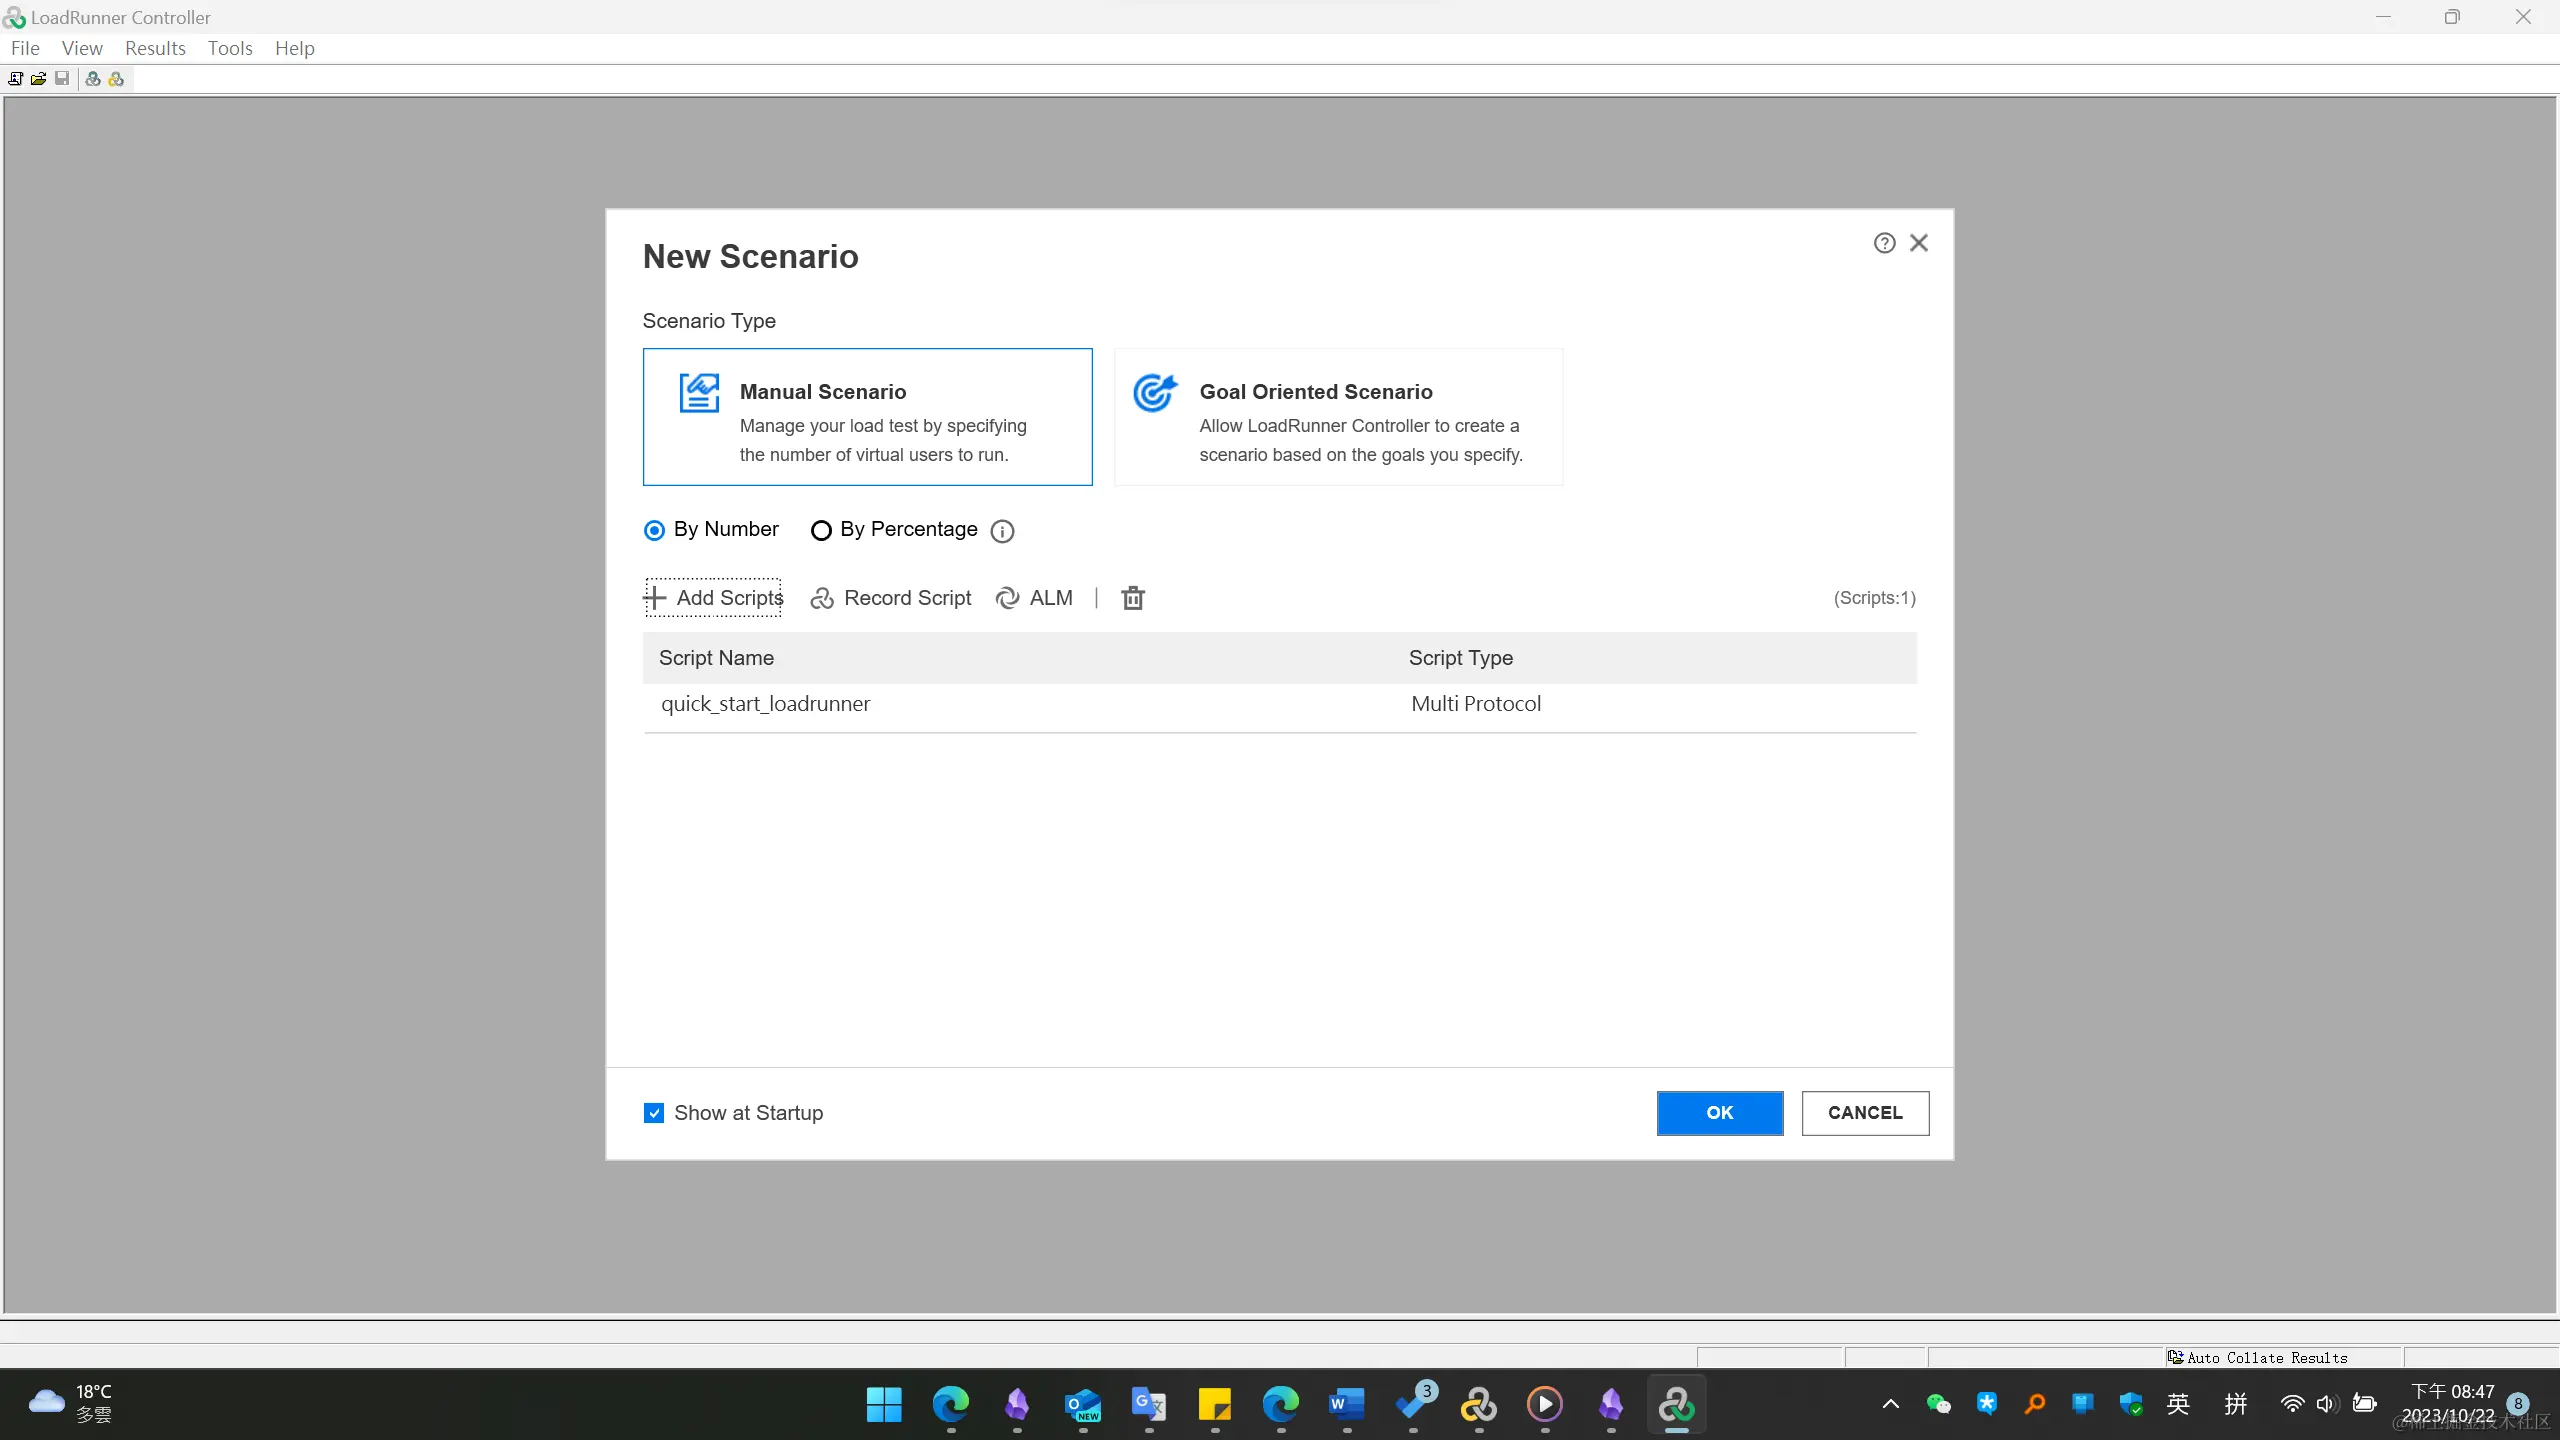
Task: Click the (Scripts:1) counter label
Action: pos(1875,598)
